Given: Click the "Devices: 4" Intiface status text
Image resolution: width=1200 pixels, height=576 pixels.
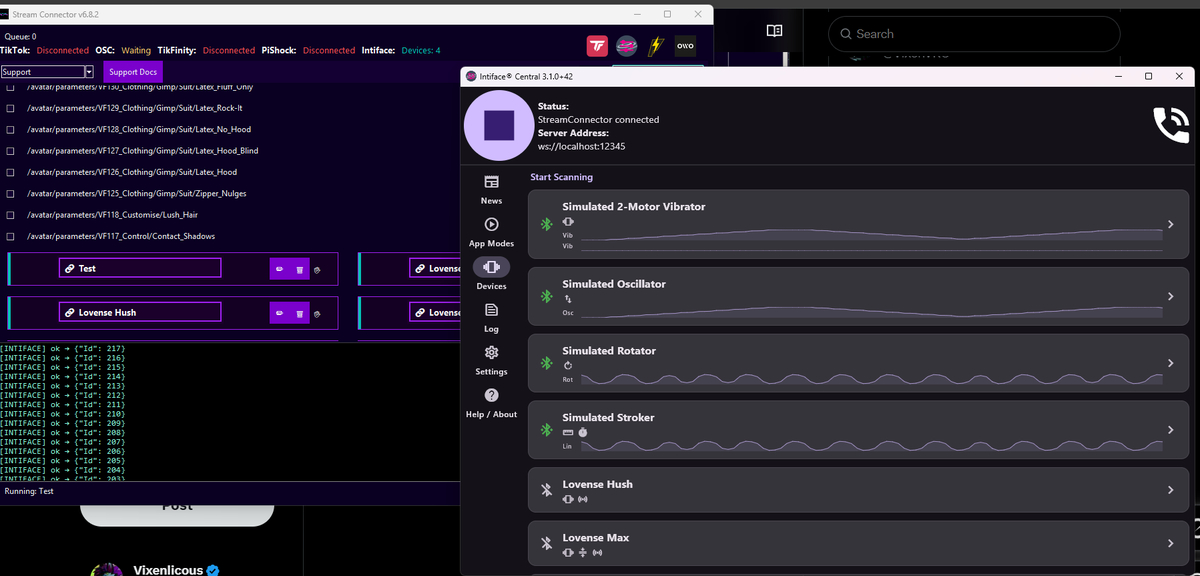Looking at the screenshot, I should (x=420, y=50).
